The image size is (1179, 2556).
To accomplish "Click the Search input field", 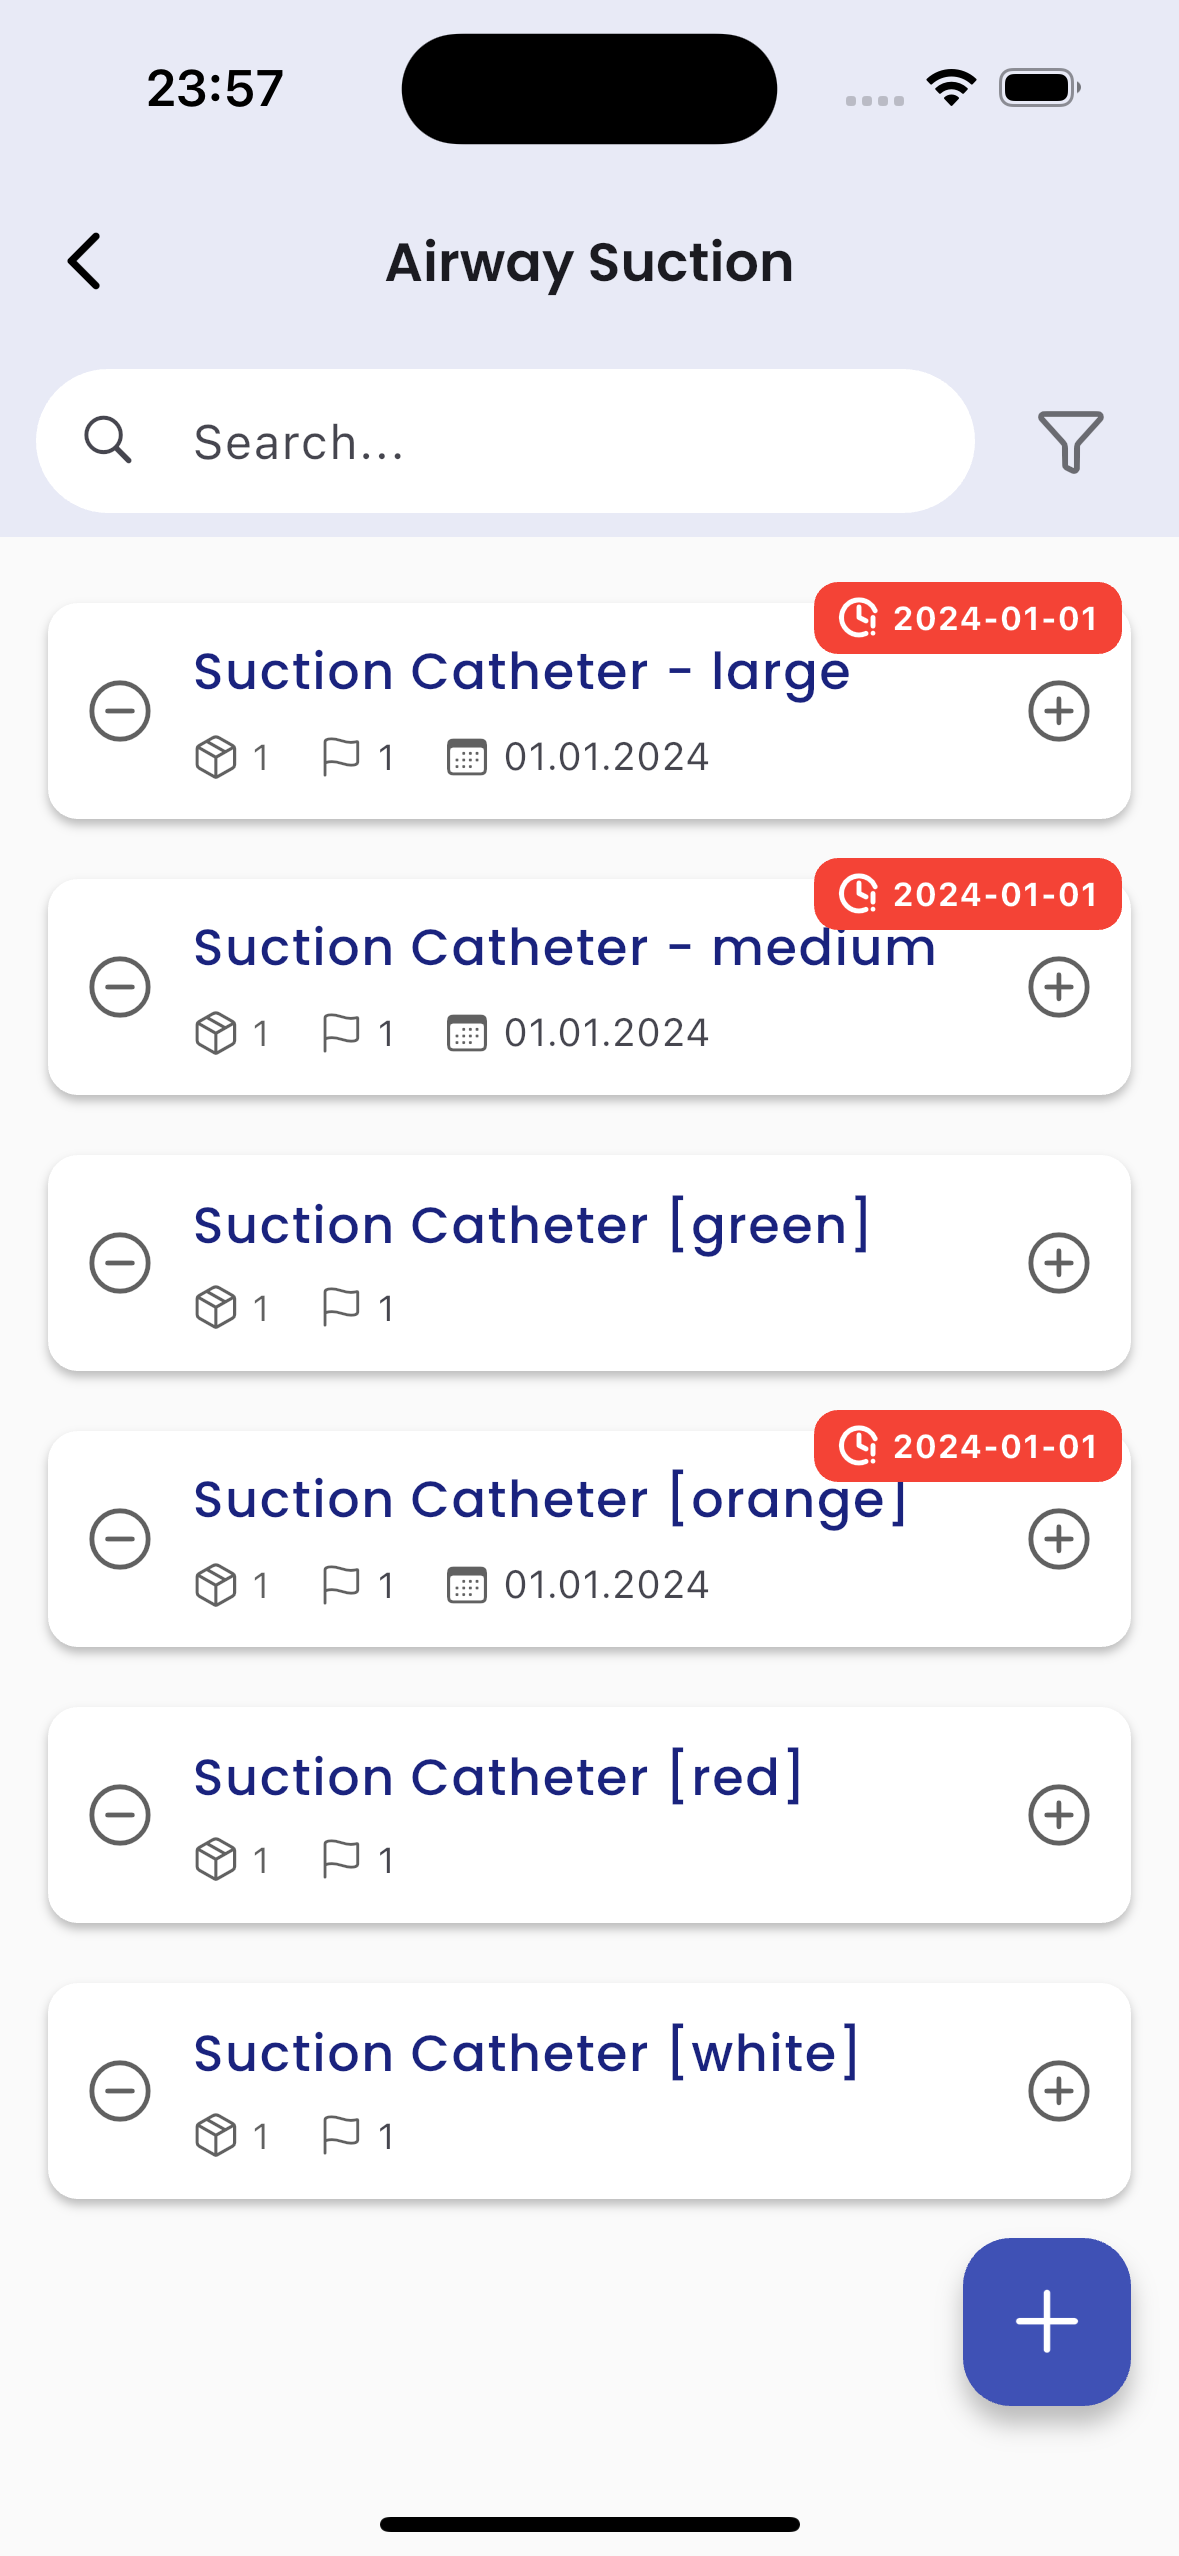I will [560, 441].
